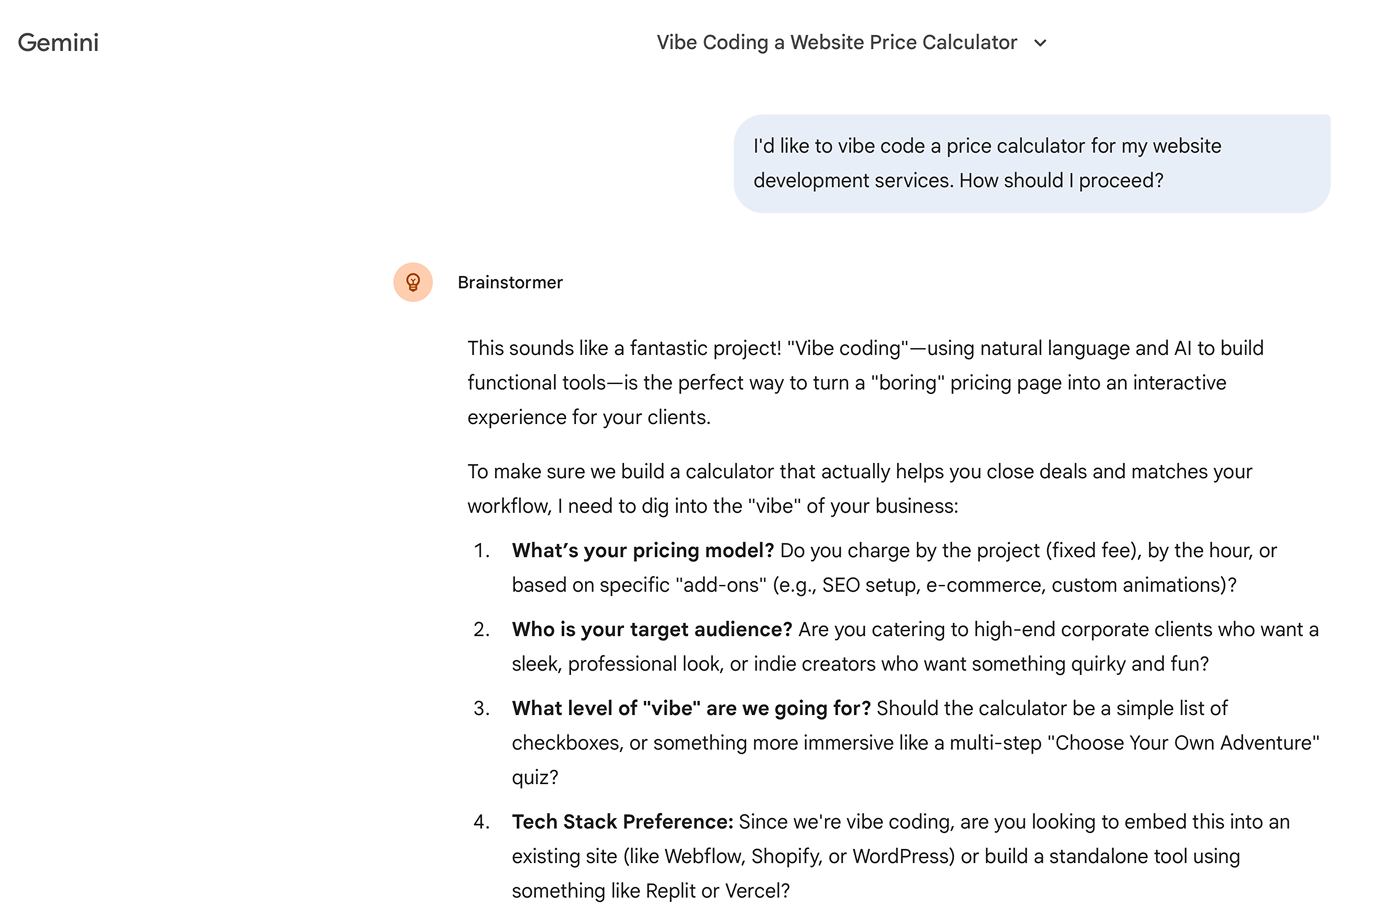Click the bold "Tech Stack Preference:" heading
The image size is (1385, 922).
click(622, 821)
